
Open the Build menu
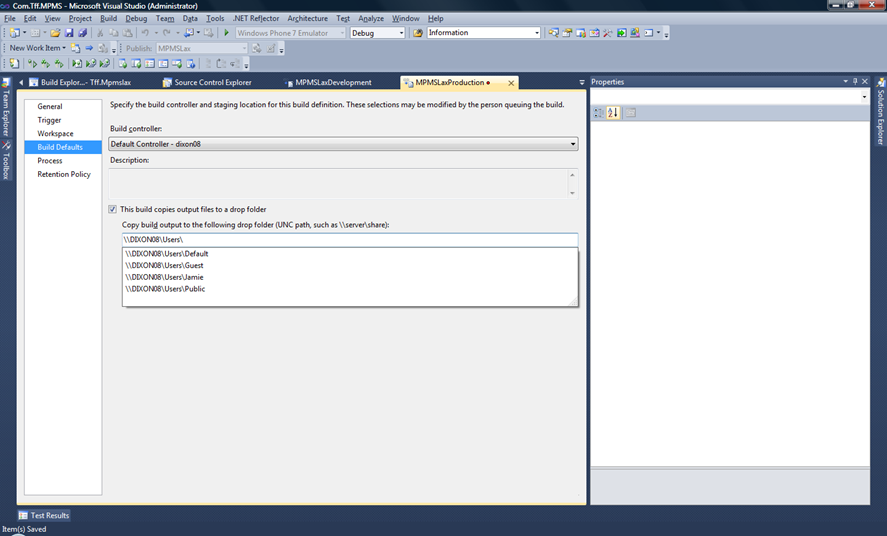click(x=108, y=19)
